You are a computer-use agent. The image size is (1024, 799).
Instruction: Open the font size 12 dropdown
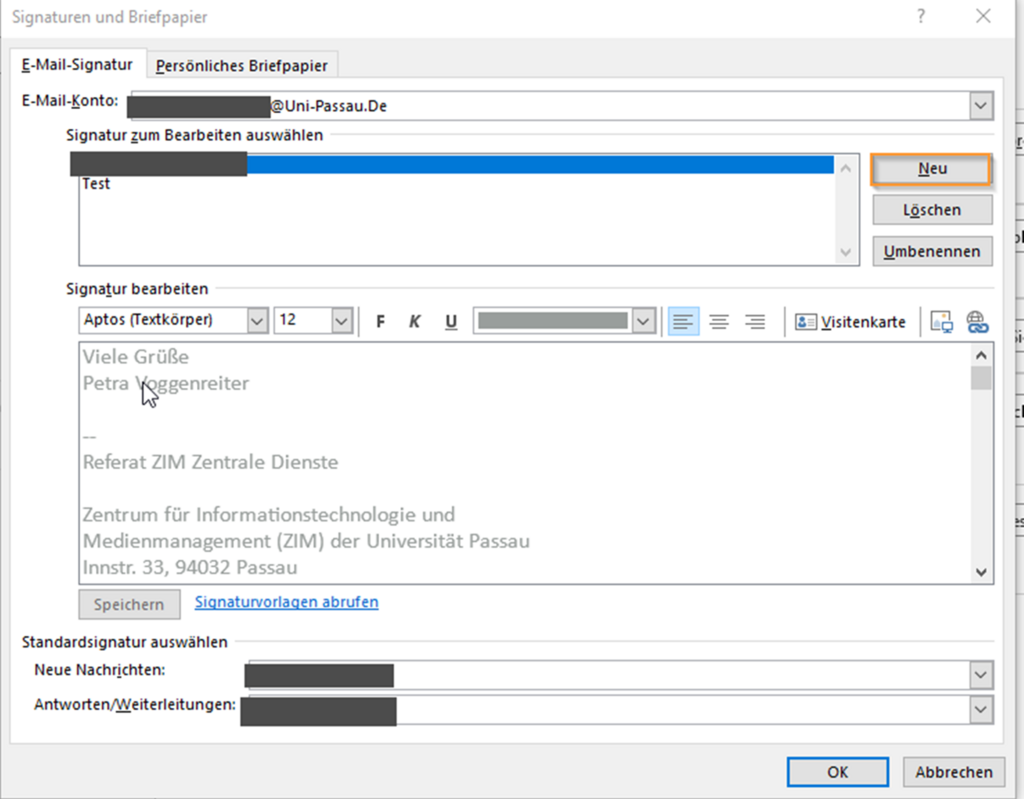(342, 321)
